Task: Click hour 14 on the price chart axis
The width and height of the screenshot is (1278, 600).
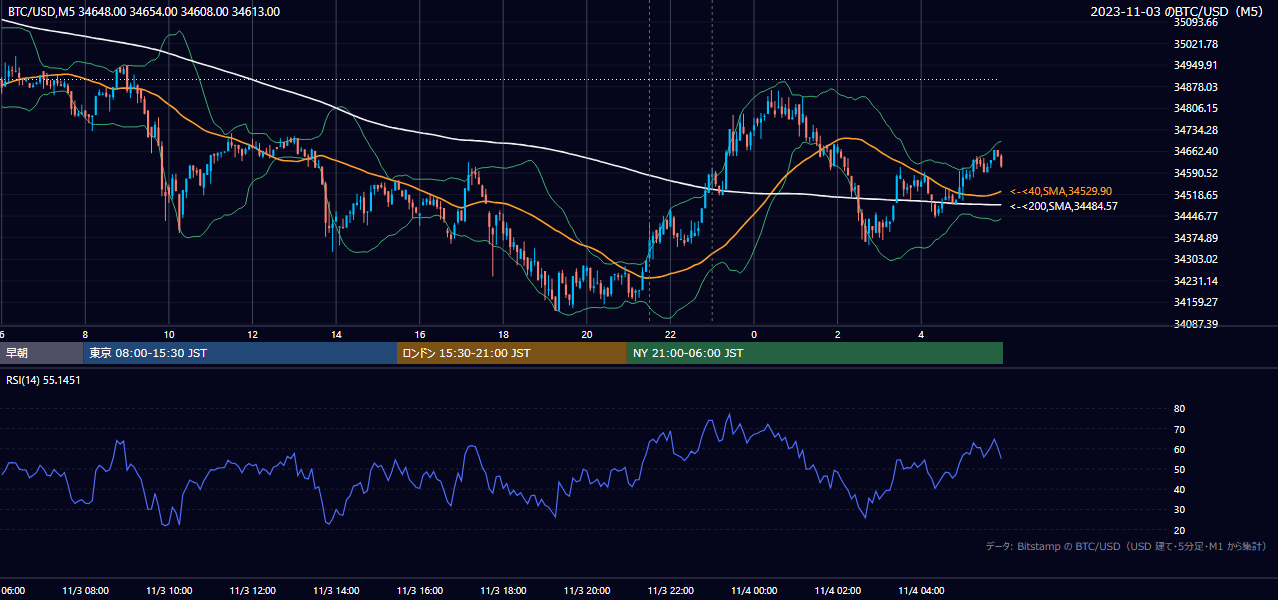Action: click(336, 335)
